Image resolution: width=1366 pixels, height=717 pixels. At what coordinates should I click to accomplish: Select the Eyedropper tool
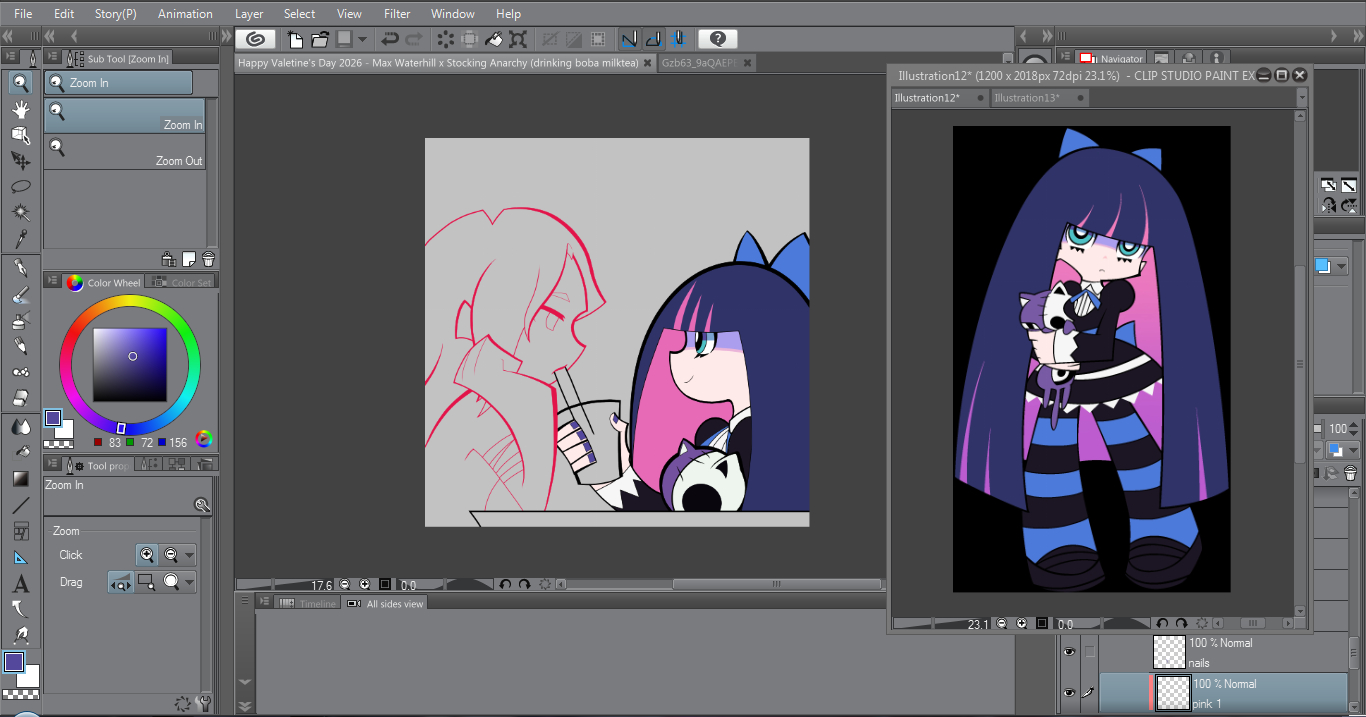click(x=20, y=239)
